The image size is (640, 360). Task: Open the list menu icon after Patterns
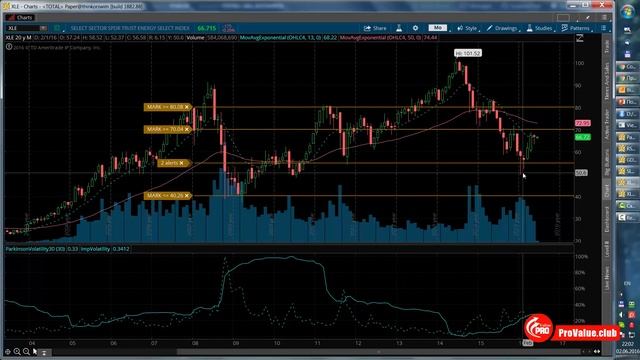click(x=603, y=28)
